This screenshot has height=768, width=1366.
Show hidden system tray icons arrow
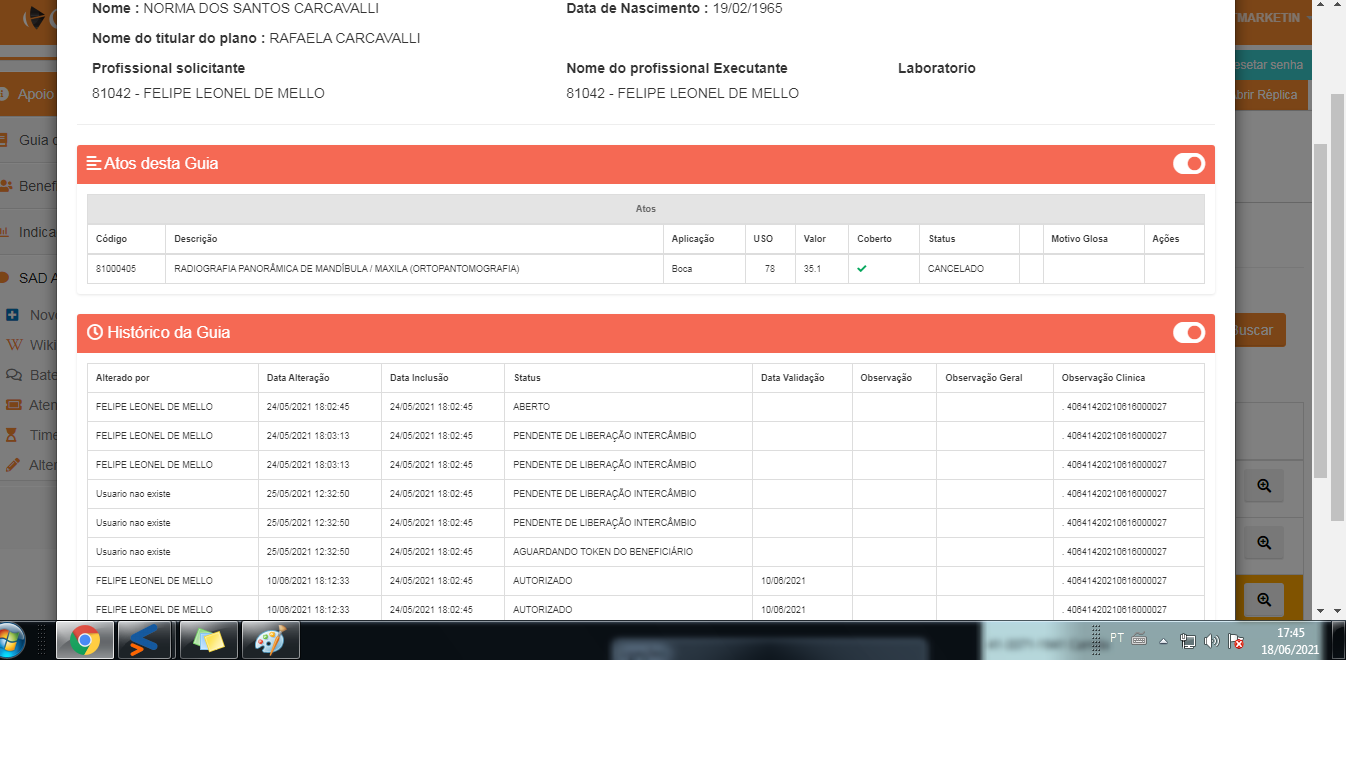pos(1163,641)
